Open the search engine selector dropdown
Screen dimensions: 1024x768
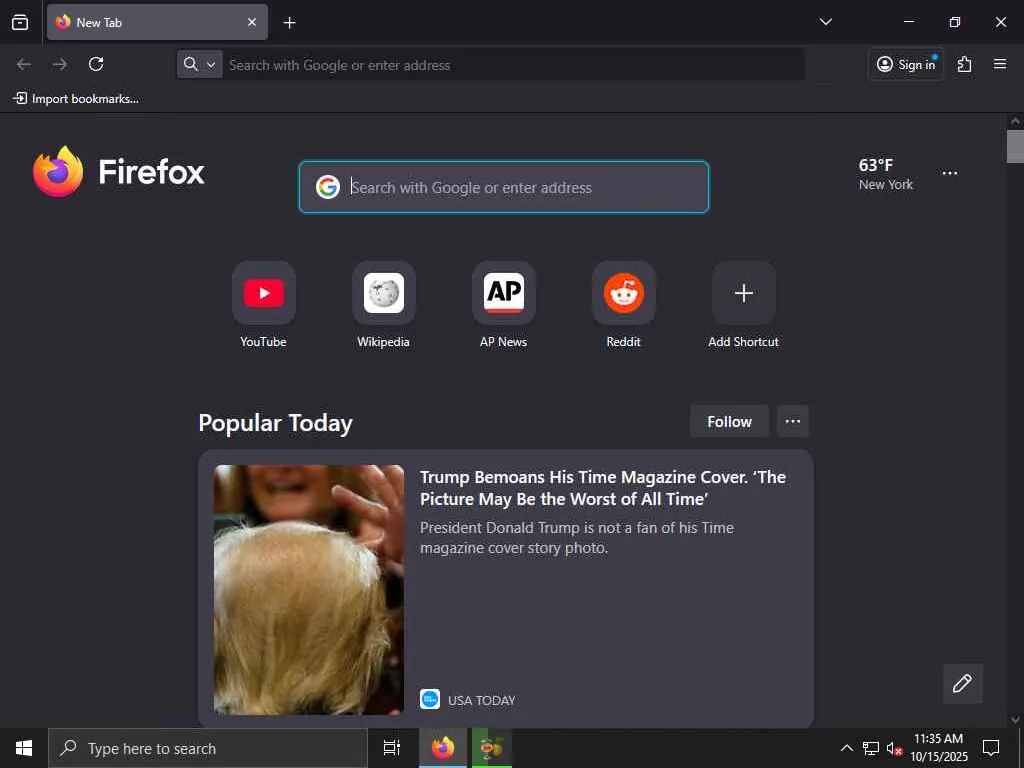pos(200,64)
